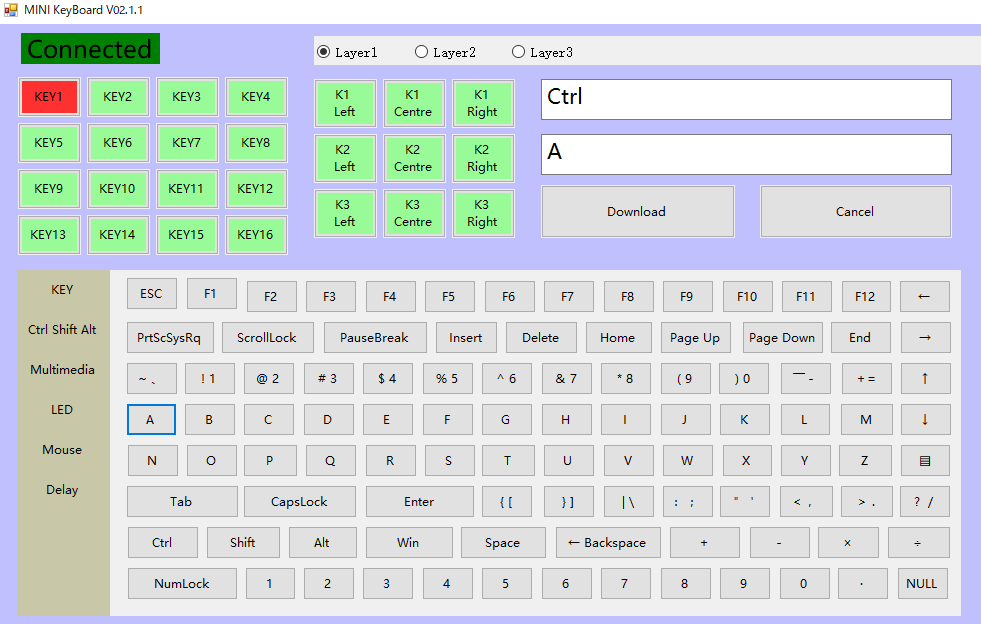Click the Backspace key with arrow

607,543
